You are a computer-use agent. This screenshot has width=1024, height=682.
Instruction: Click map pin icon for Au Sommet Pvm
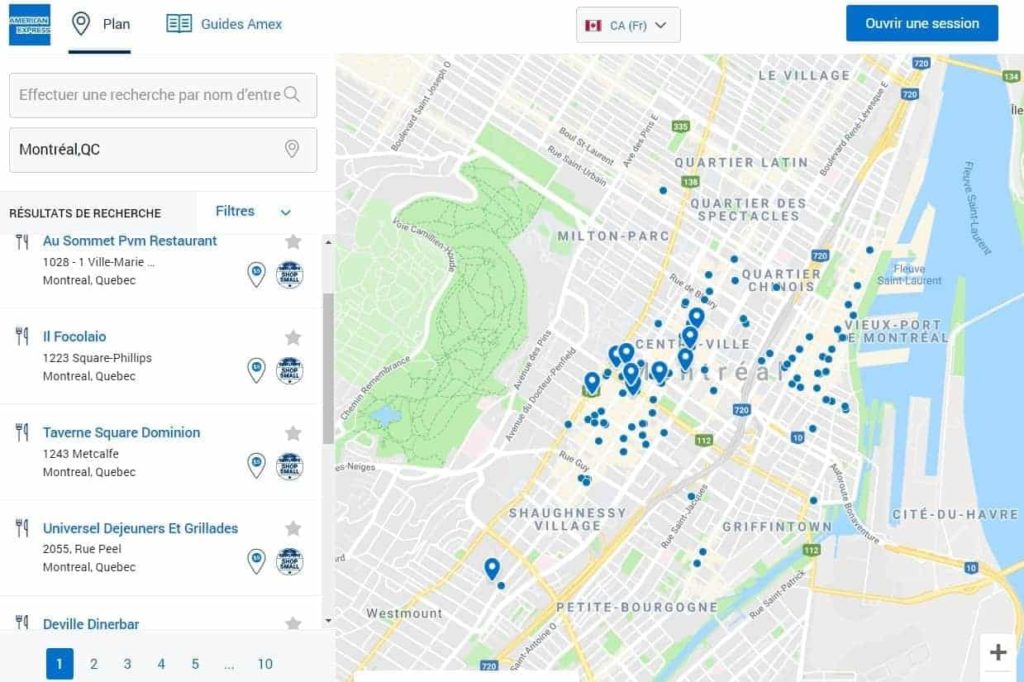[x=256, y=275]
